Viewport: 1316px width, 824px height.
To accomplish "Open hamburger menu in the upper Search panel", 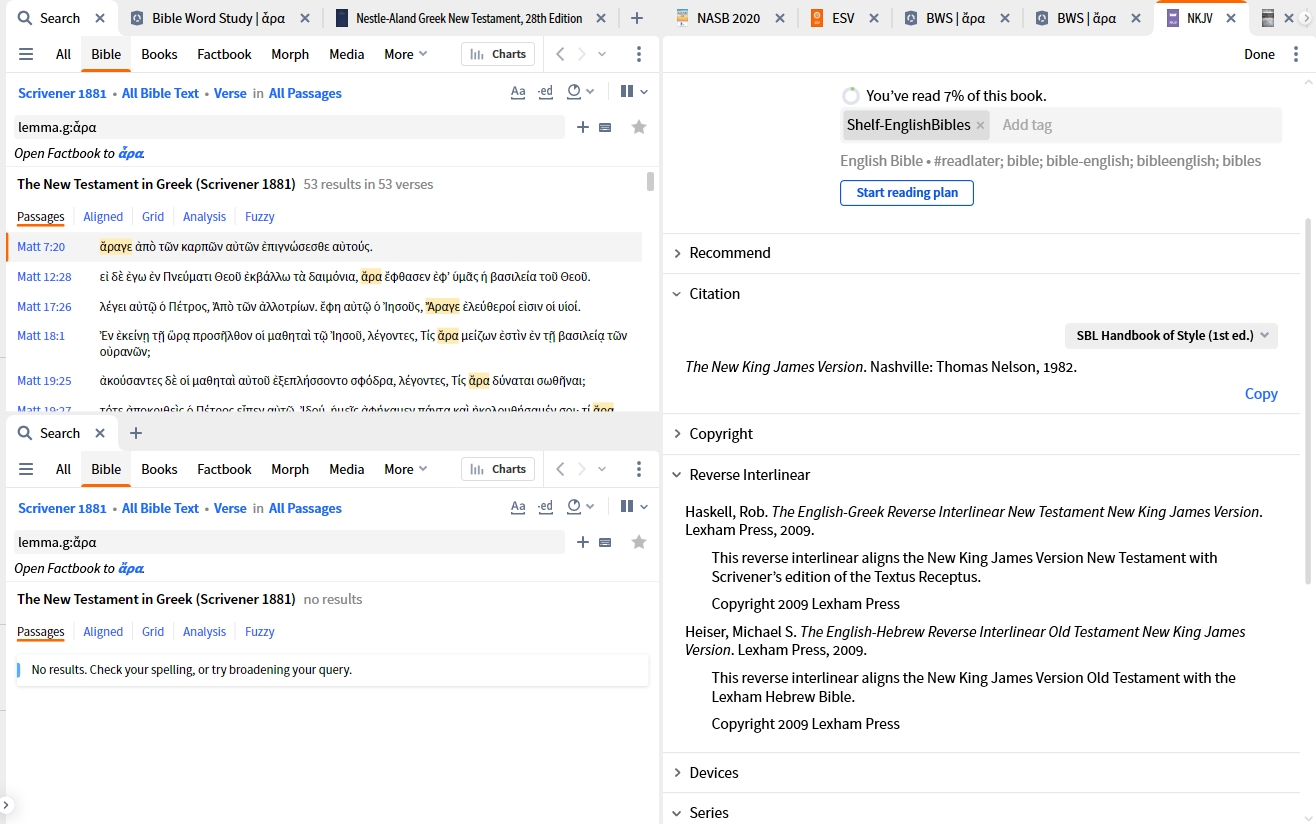I will 26,54.
